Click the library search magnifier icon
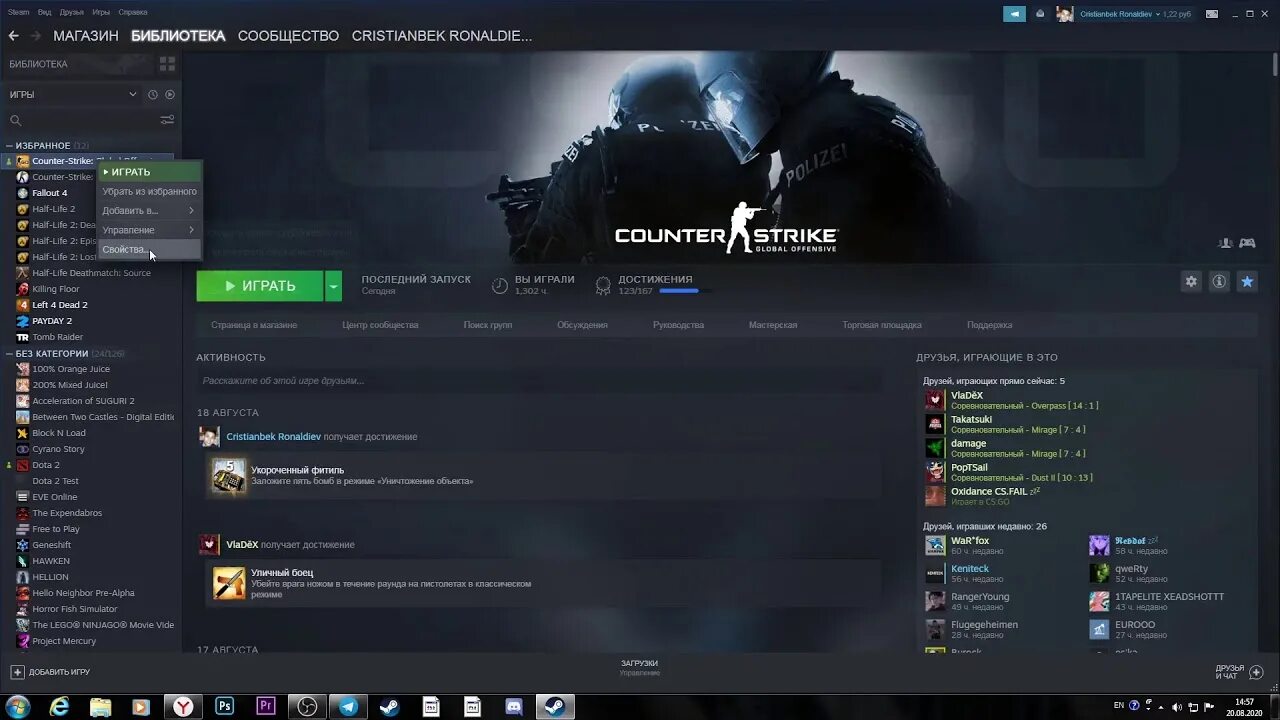 (15, 120)
